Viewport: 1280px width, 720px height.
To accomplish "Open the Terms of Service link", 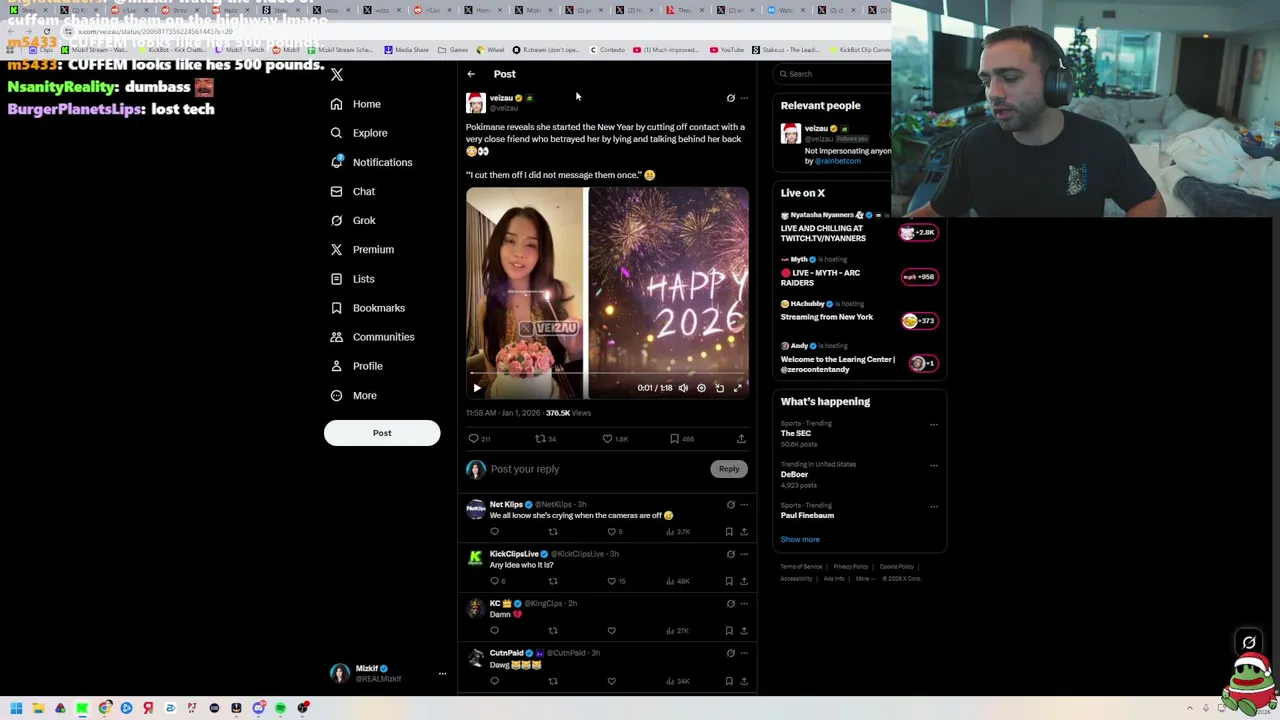I will click(801, 567).
